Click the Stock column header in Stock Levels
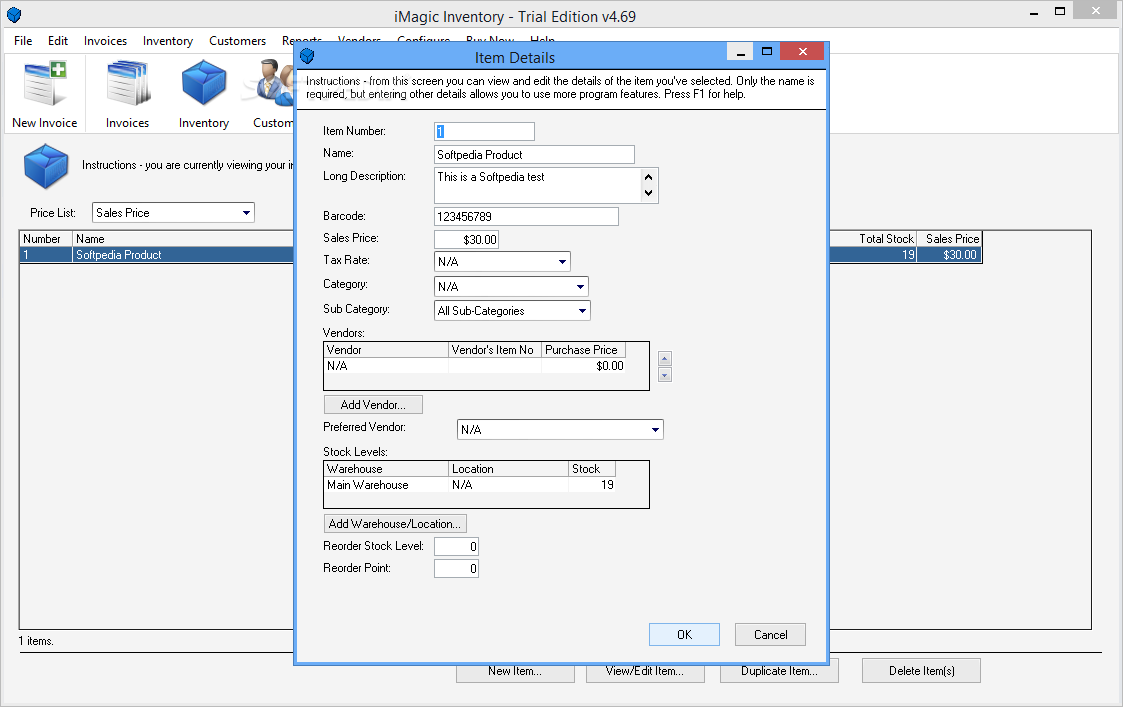Screen dimensions: 1123x707 tap(592, 469)
